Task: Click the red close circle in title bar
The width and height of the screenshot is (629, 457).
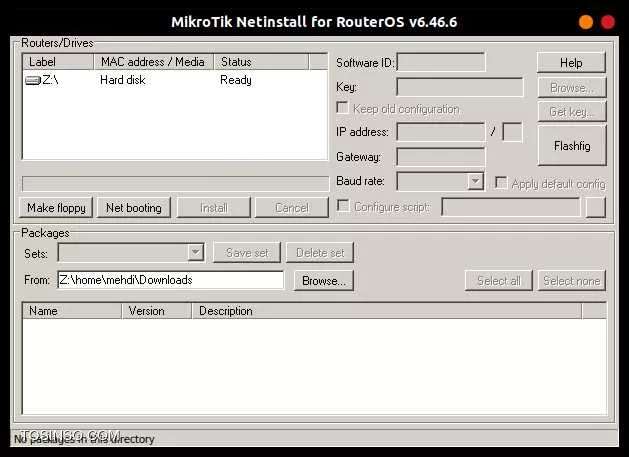Action: coord(608,22)
